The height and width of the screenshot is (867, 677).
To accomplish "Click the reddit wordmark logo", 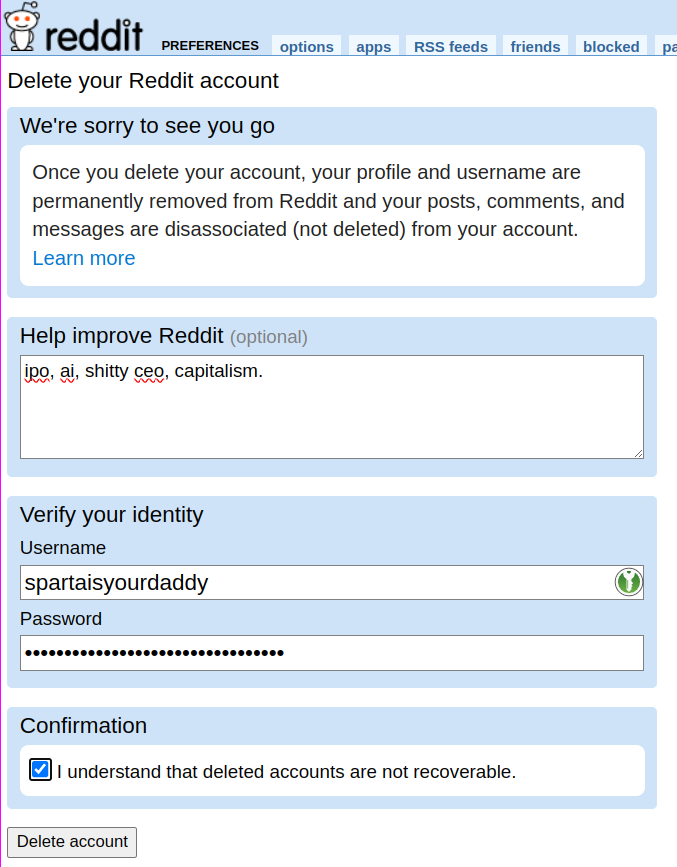I will coord(93,35).
